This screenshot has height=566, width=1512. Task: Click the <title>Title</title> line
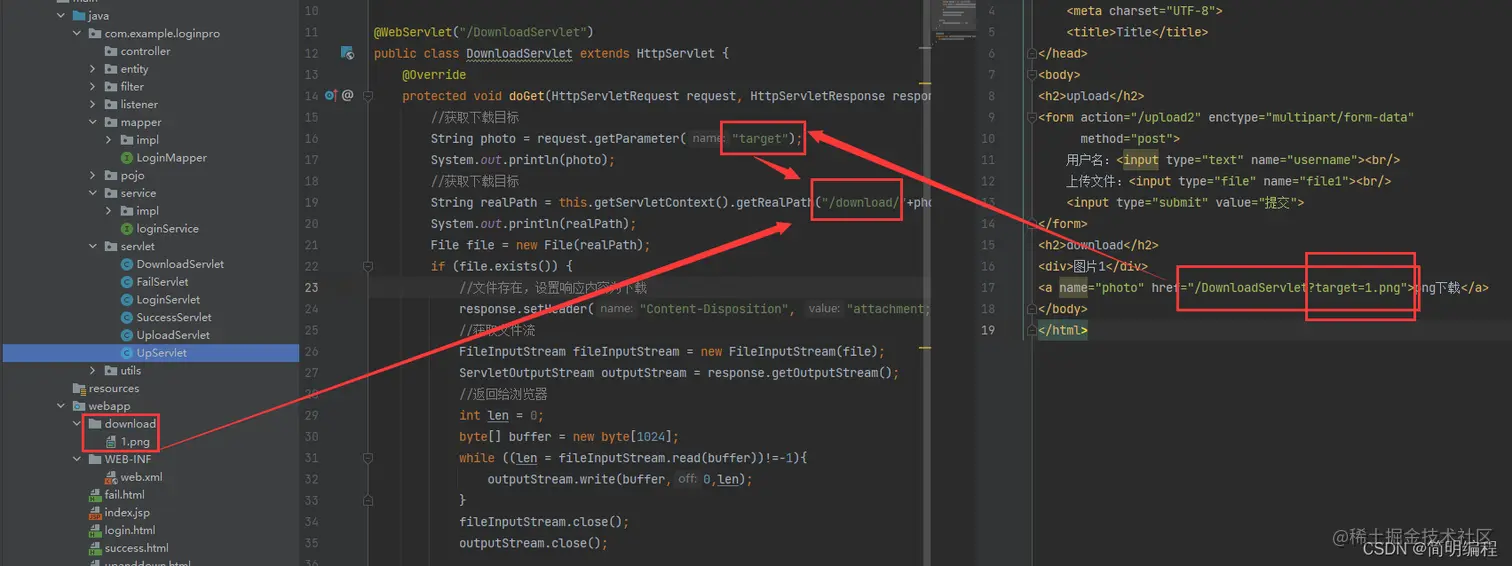[x=1137, y=32]
